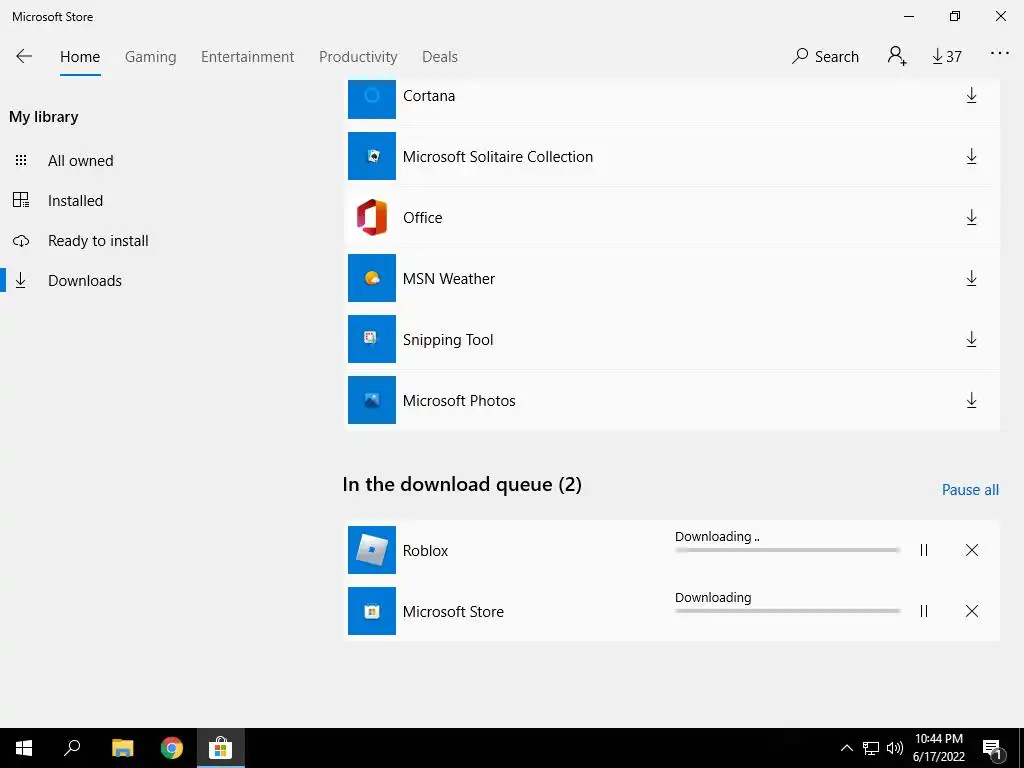This screenshot has height=768, width=1024.
Task: Click the Snipping Tool app name
Action: (x=448, y=340)
